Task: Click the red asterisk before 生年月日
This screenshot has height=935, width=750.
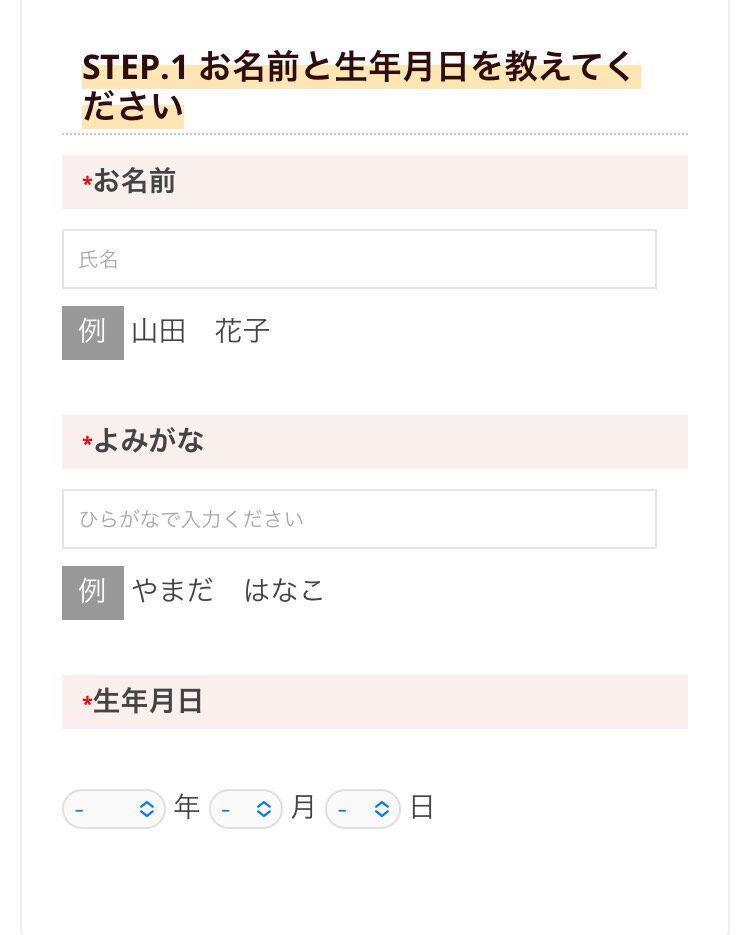Action: (x=87, y=703)
